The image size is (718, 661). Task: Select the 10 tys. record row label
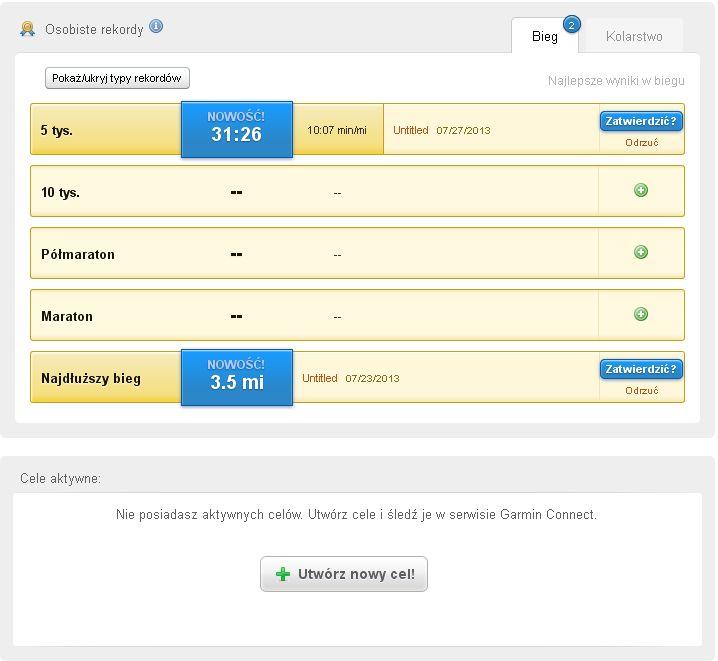pyautogui.click(x=60, y=192)
